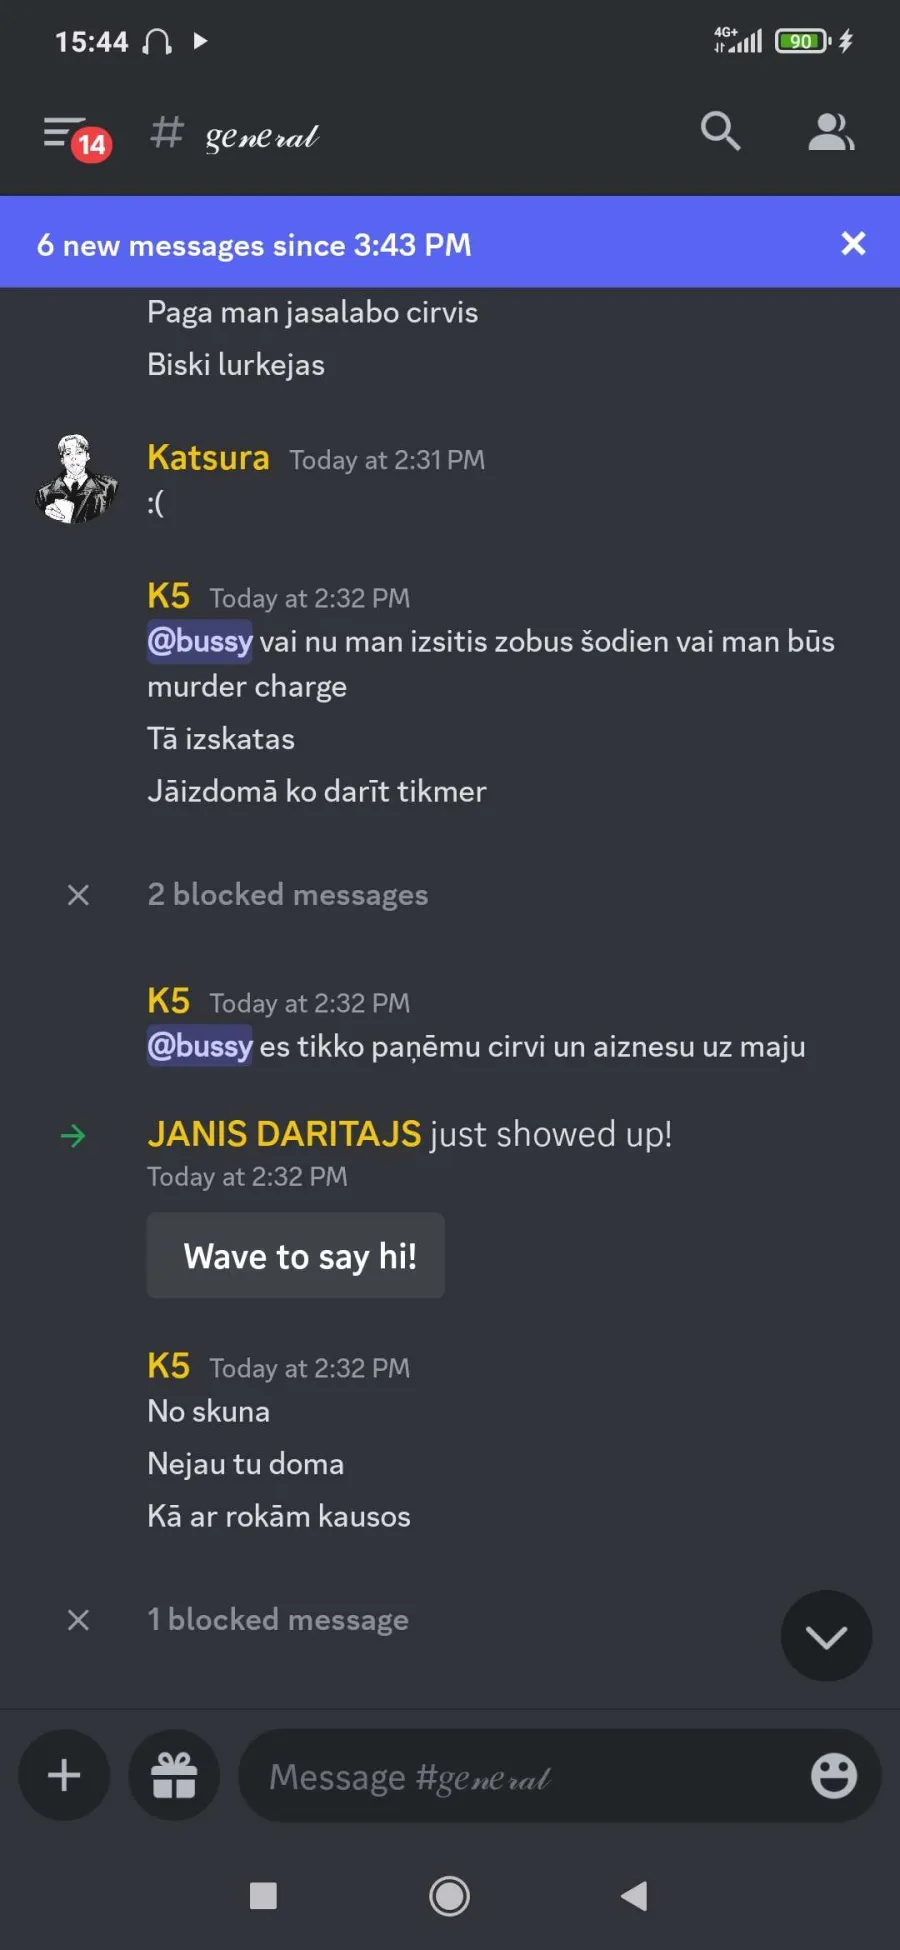Tap Android recent apps square

point(263,1895)
